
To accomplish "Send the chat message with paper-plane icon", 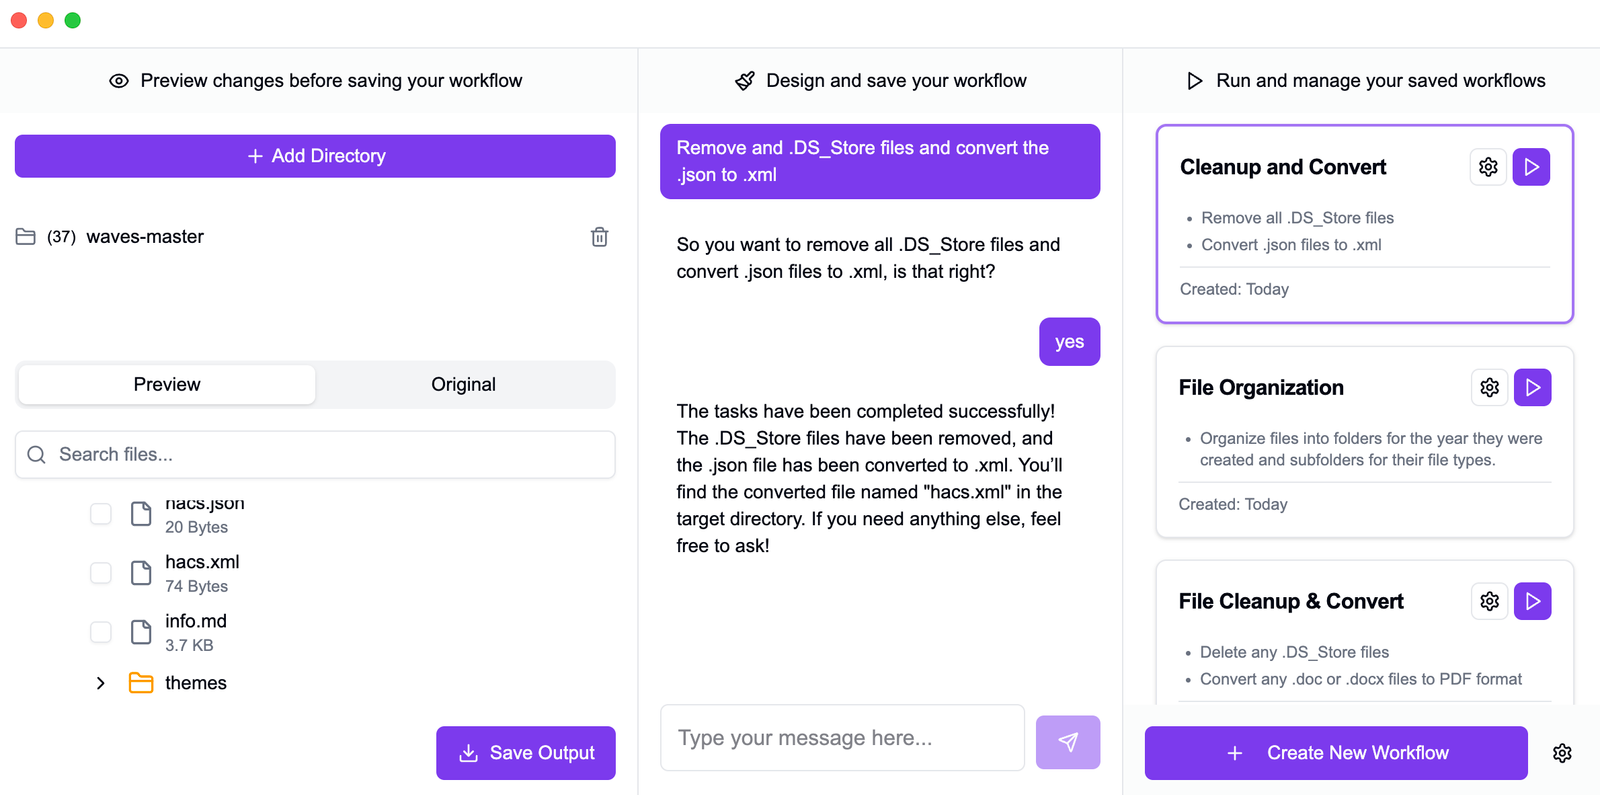I will (x=1068, y=742).
